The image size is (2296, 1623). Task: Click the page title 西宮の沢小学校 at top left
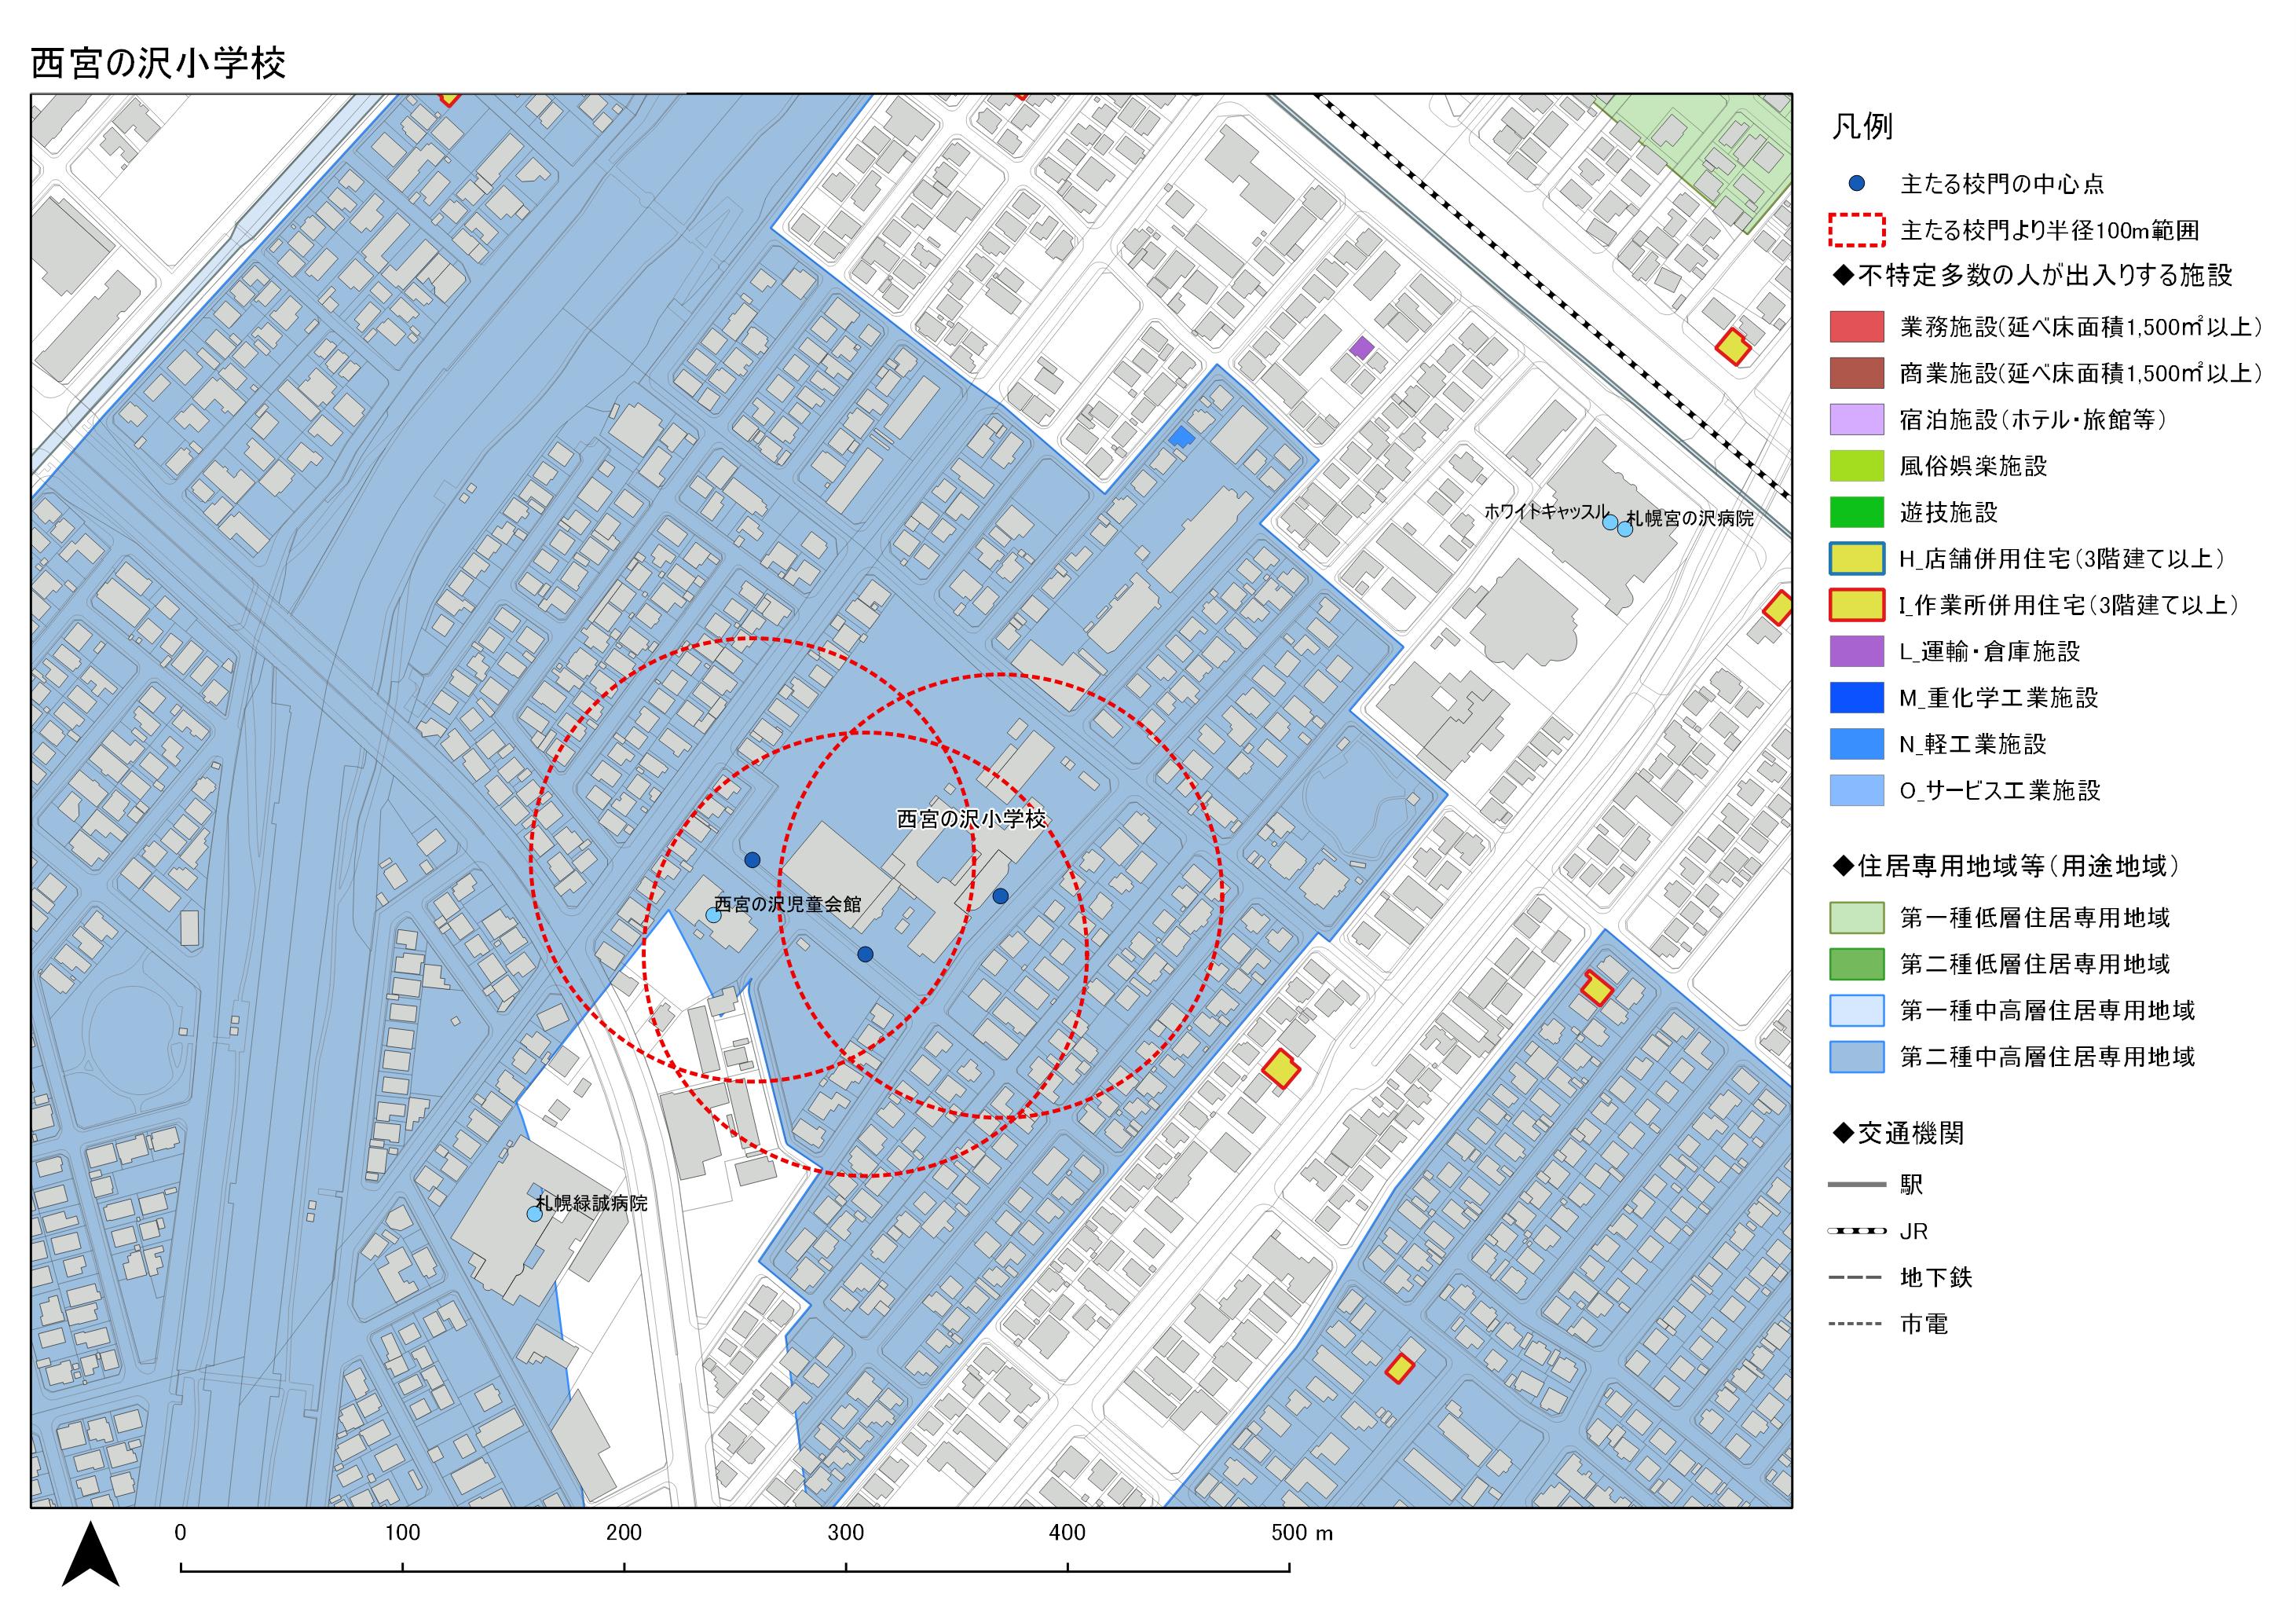[158, 63]
